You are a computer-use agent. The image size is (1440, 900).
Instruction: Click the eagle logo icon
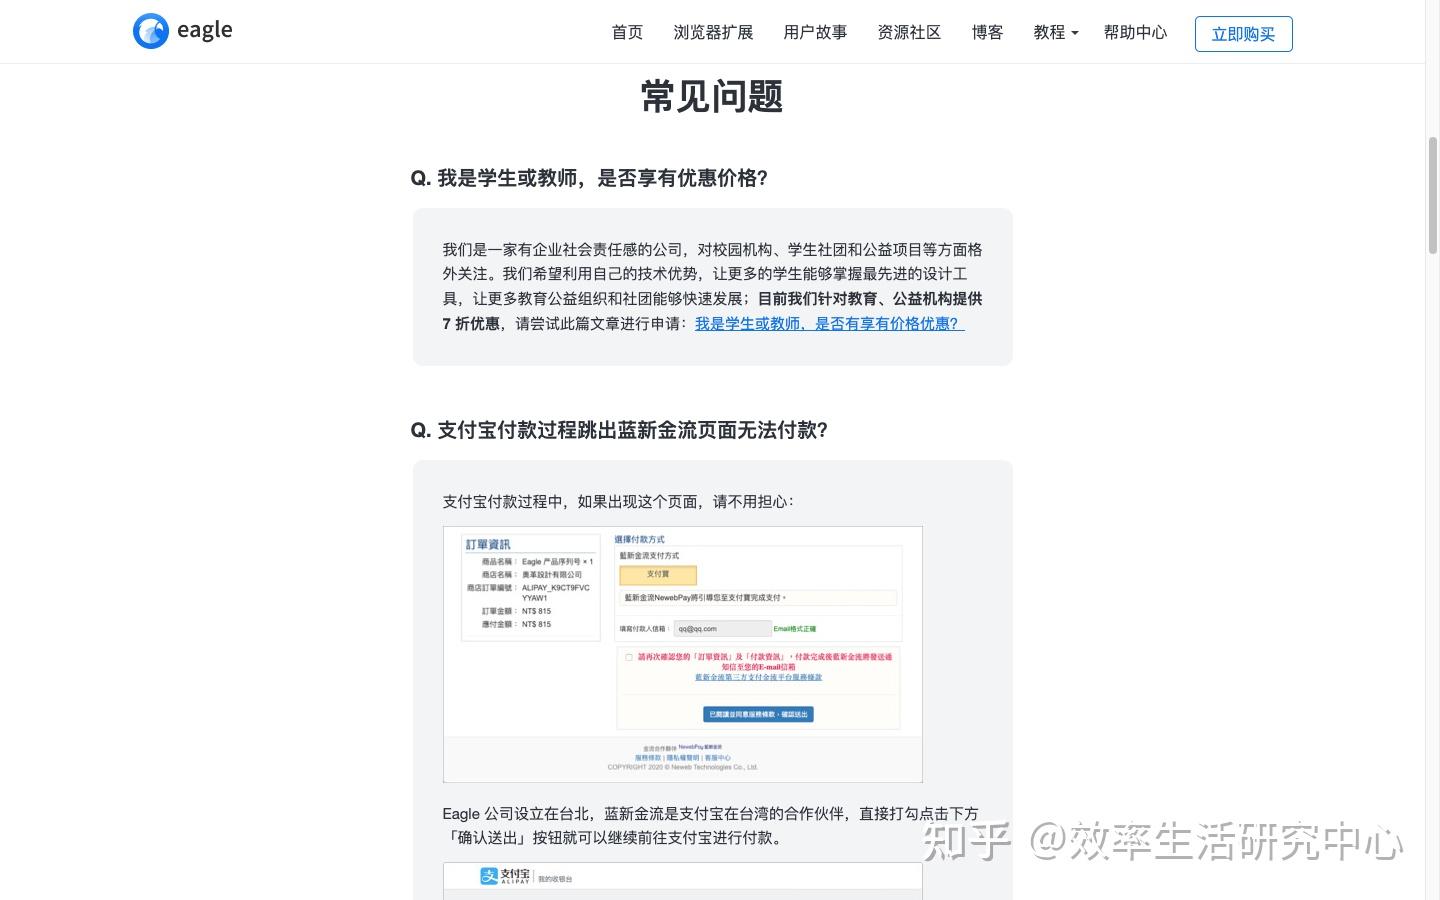pos(151,31)
